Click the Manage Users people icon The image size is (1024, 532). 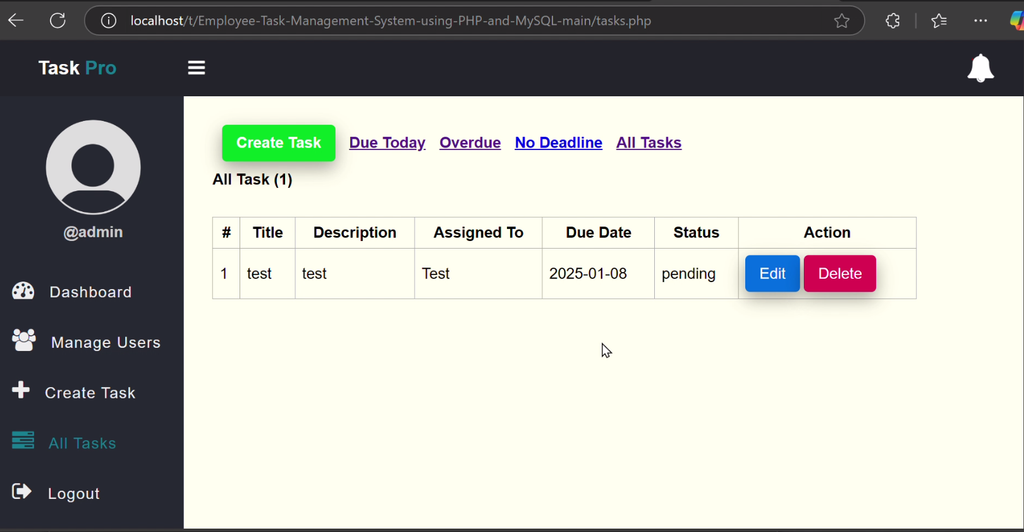24,341
